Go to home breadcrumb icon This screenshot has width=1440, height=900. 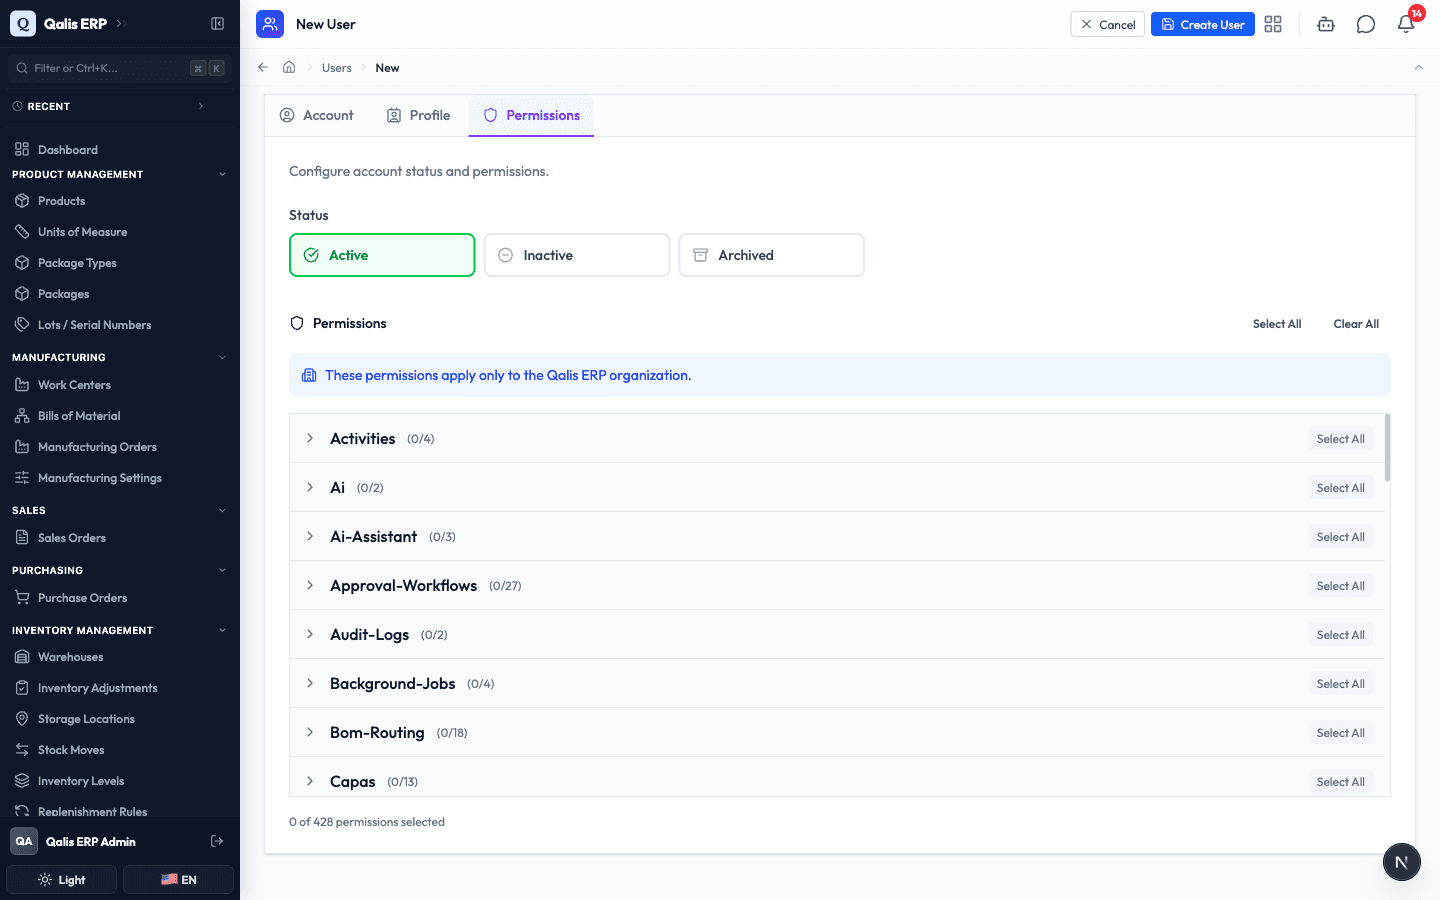(x=289, y=67)
